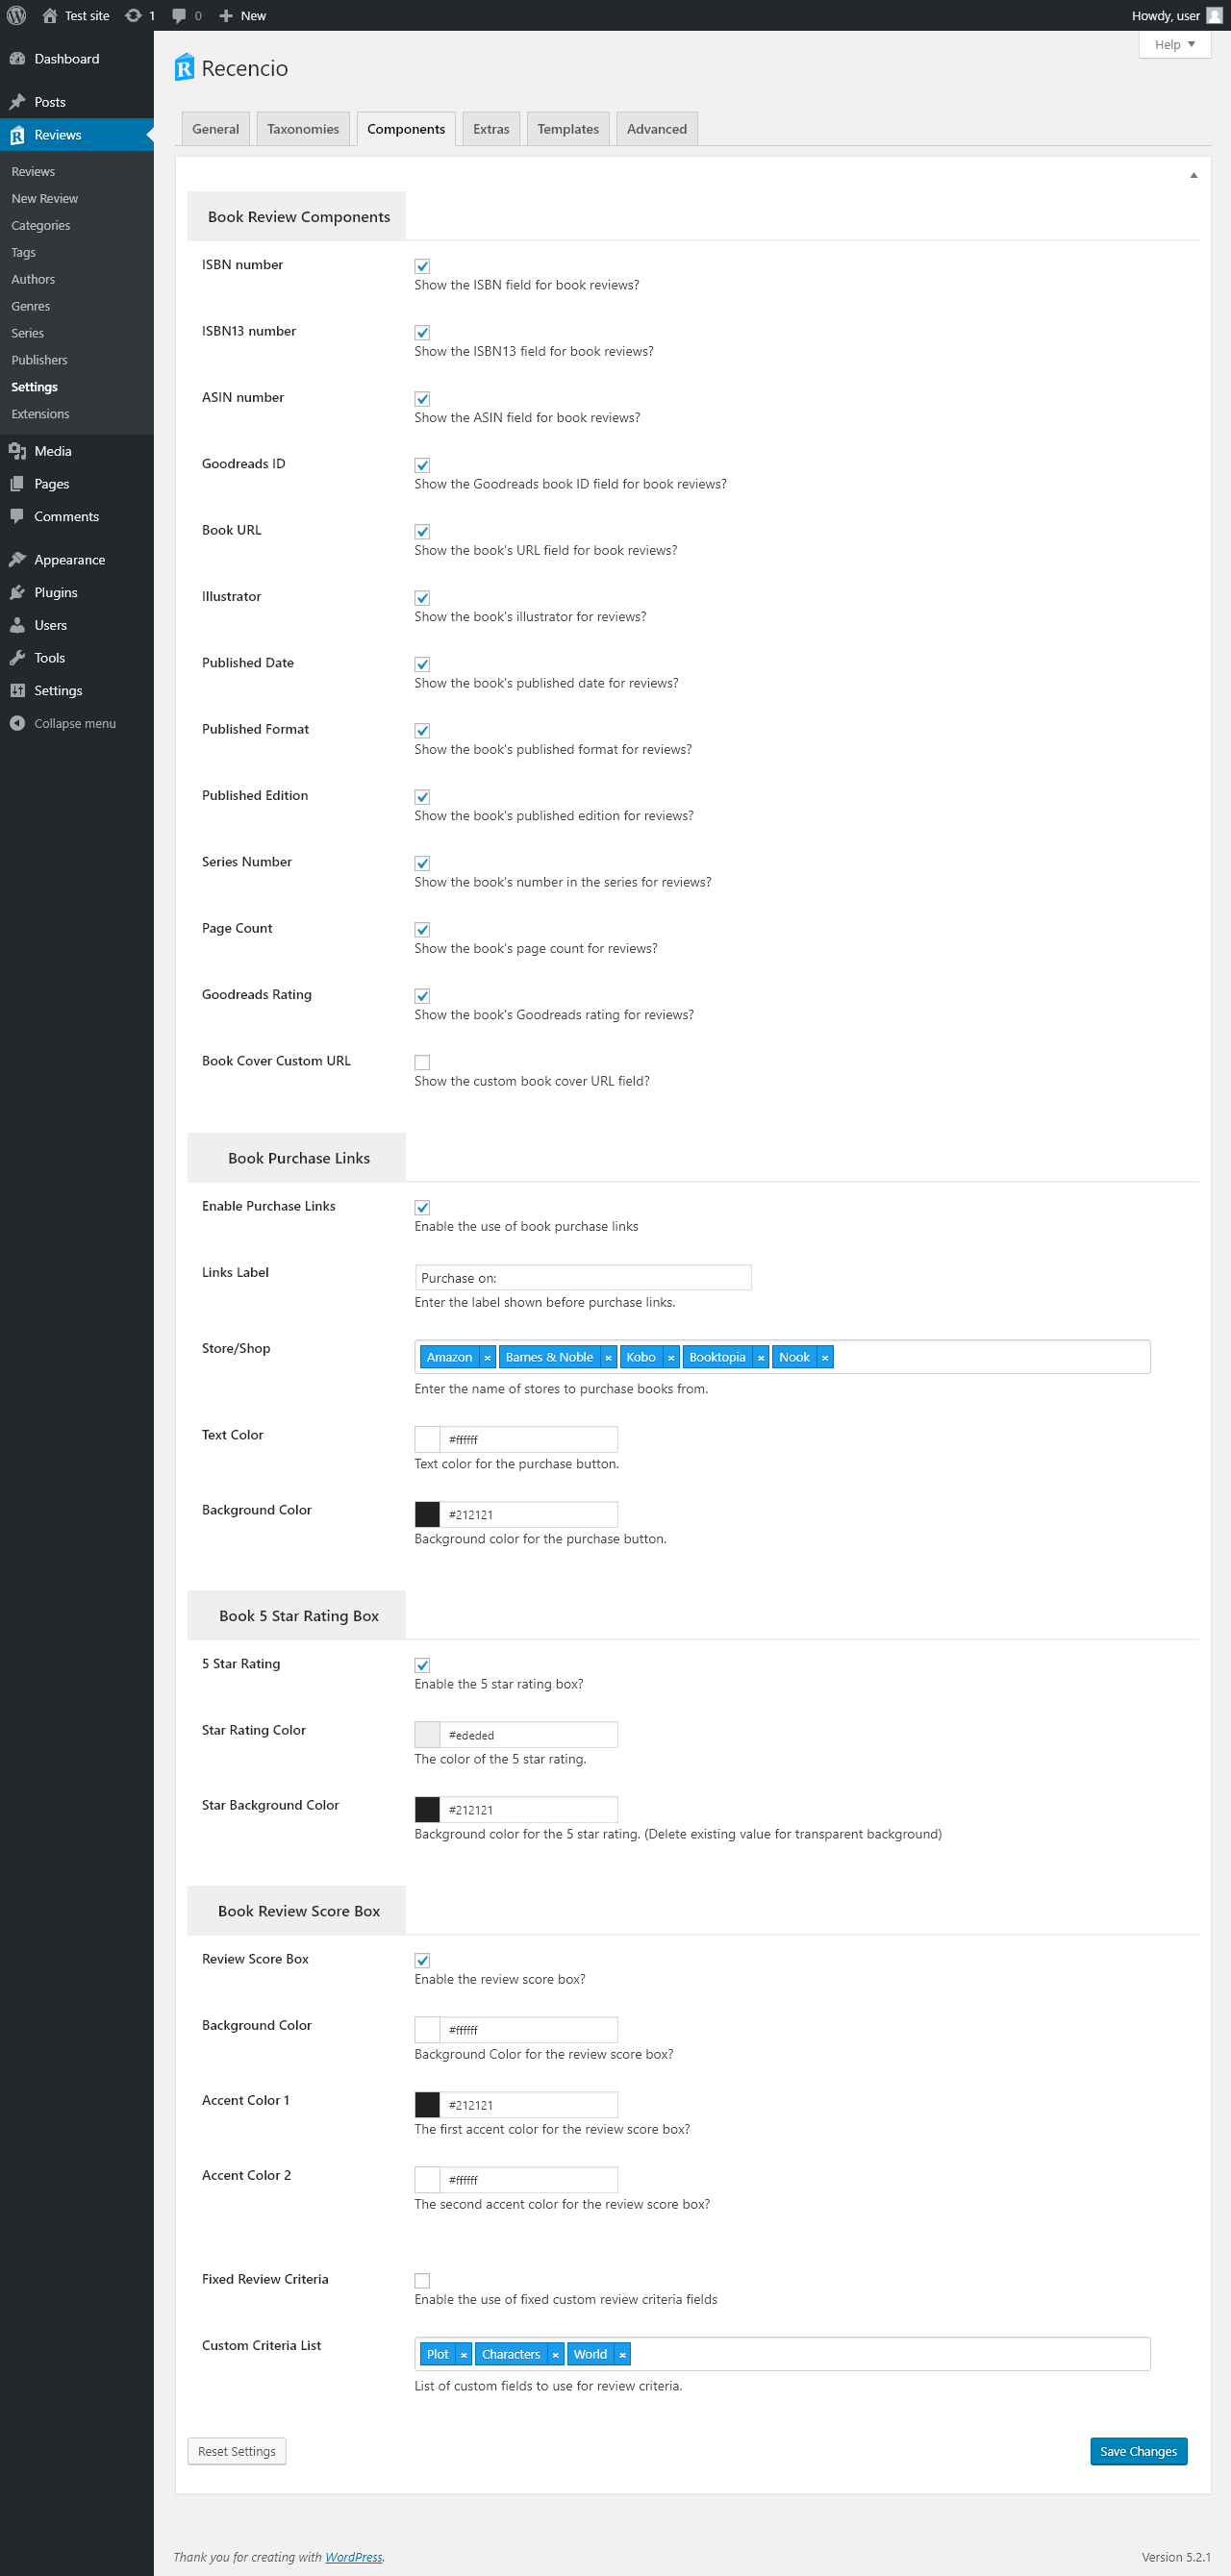The image size is (1231, 2576).
Task: Open the Templates tab
Action: click(x=568, y=129)
